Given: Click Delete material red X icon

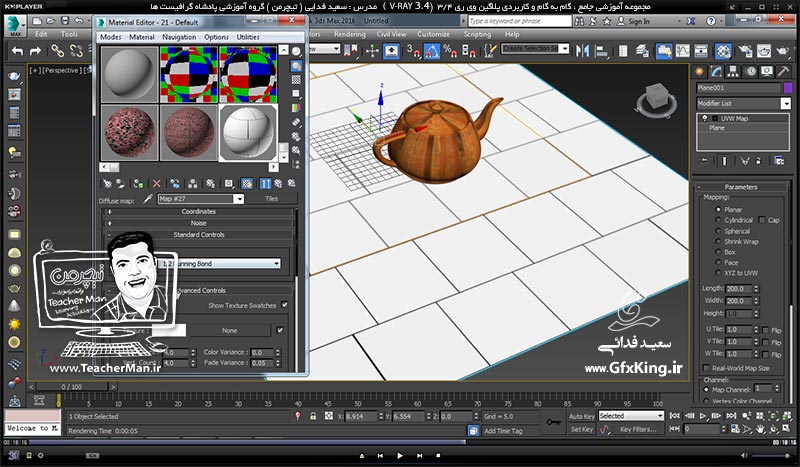Looking at the screenshot, I should [157, 184].
